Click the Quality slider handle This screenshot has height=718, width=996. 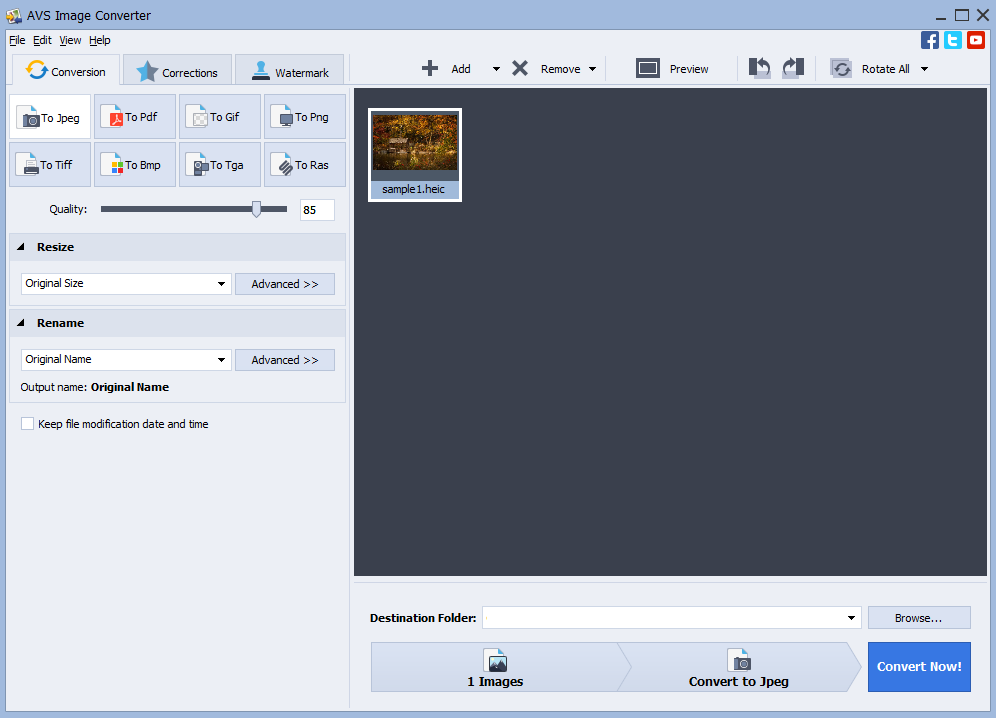click(256, 209)
